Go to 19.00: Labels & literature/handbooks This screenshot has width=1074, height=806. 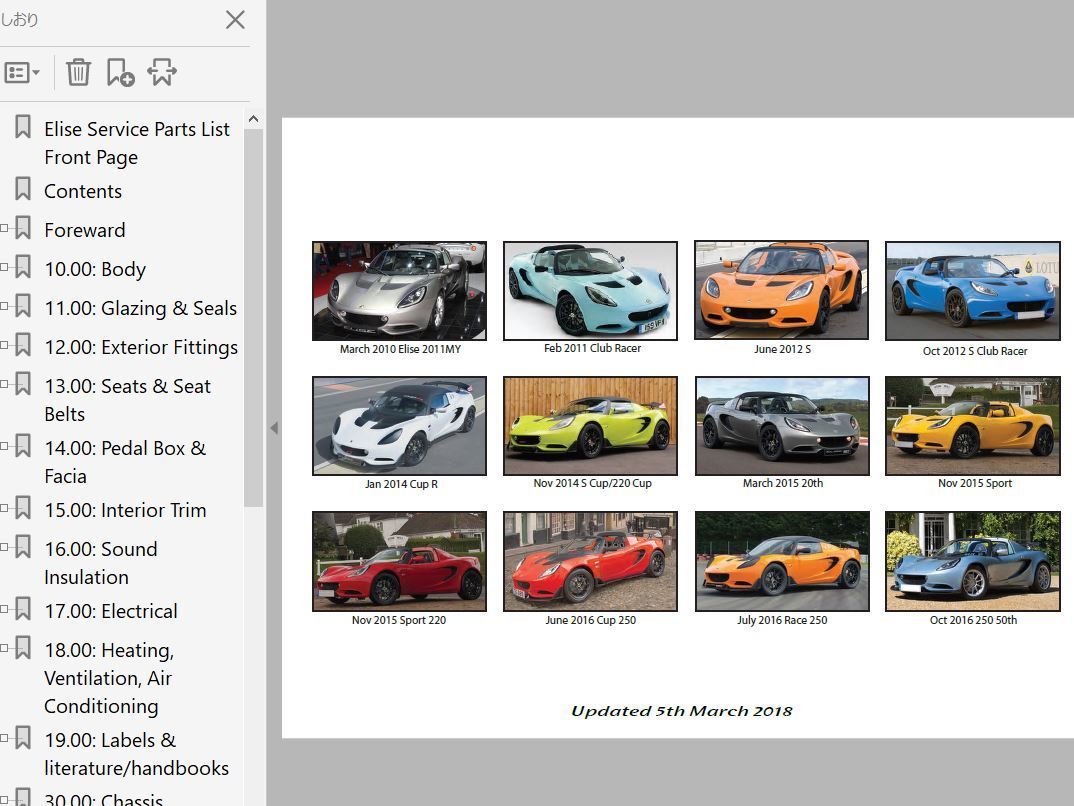point(136,754)
